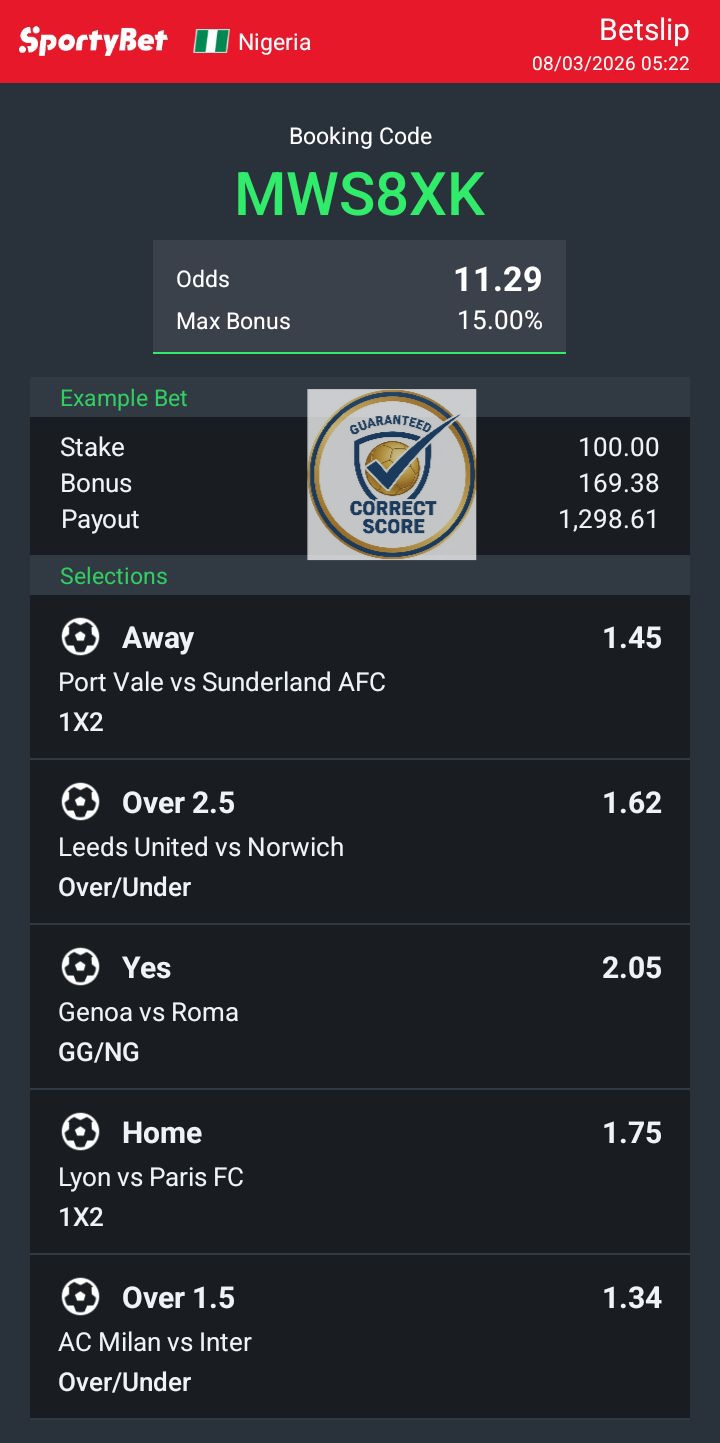Click the Guaranteed Correct Score badge
The height and width of the screenshot is (1443, 720).
click(392, 474)
